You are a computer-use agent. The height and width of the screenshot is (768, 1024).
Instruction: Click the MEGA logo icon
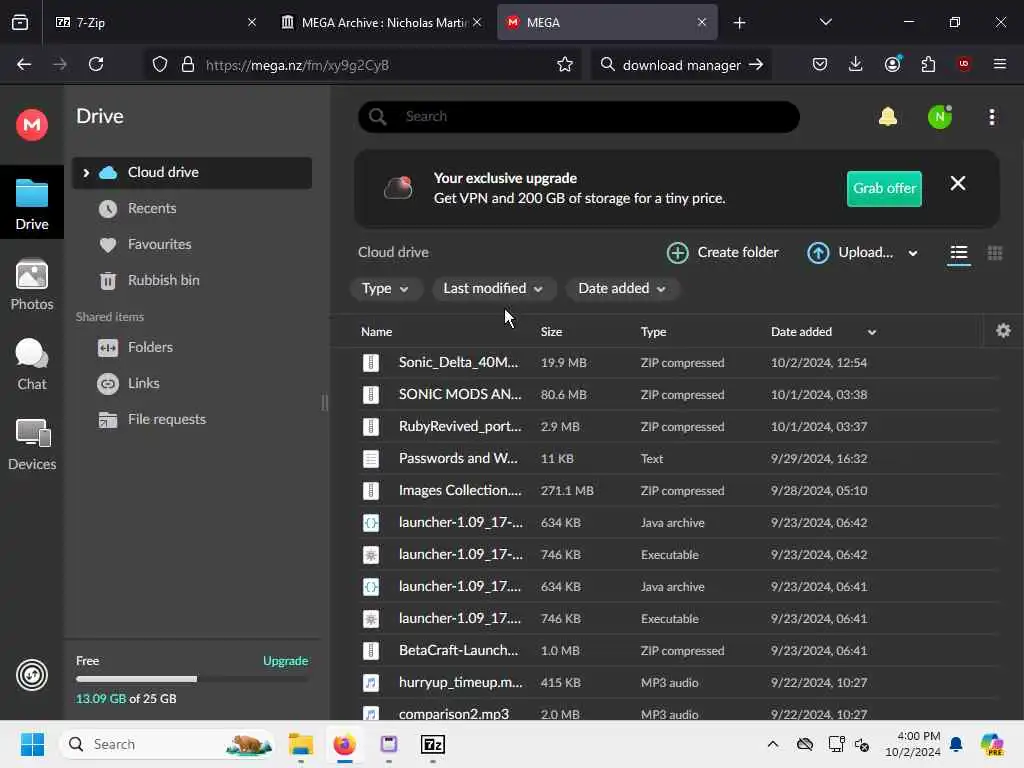tap(31, 125)
